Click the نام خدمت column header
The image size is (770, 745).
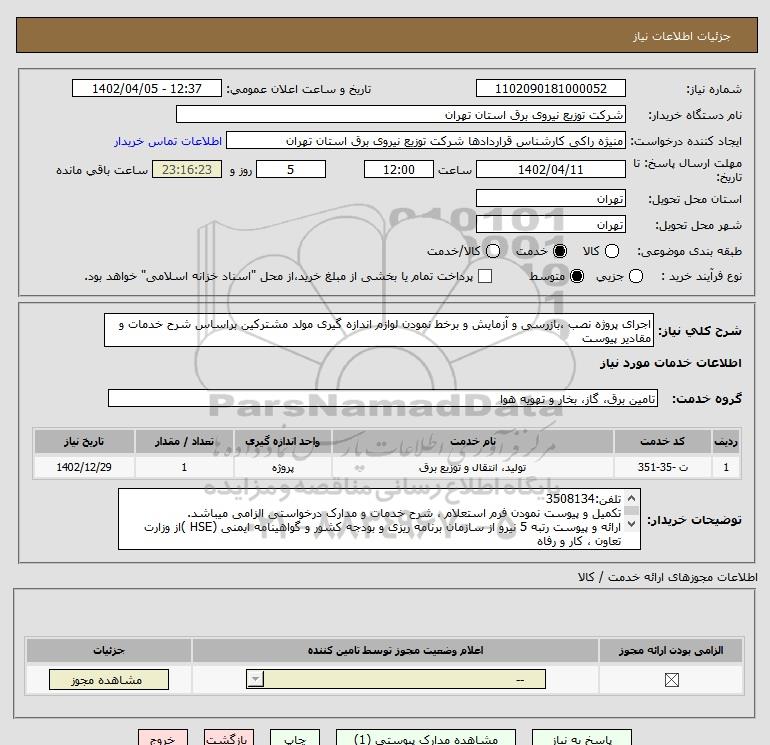click(472, 441)
